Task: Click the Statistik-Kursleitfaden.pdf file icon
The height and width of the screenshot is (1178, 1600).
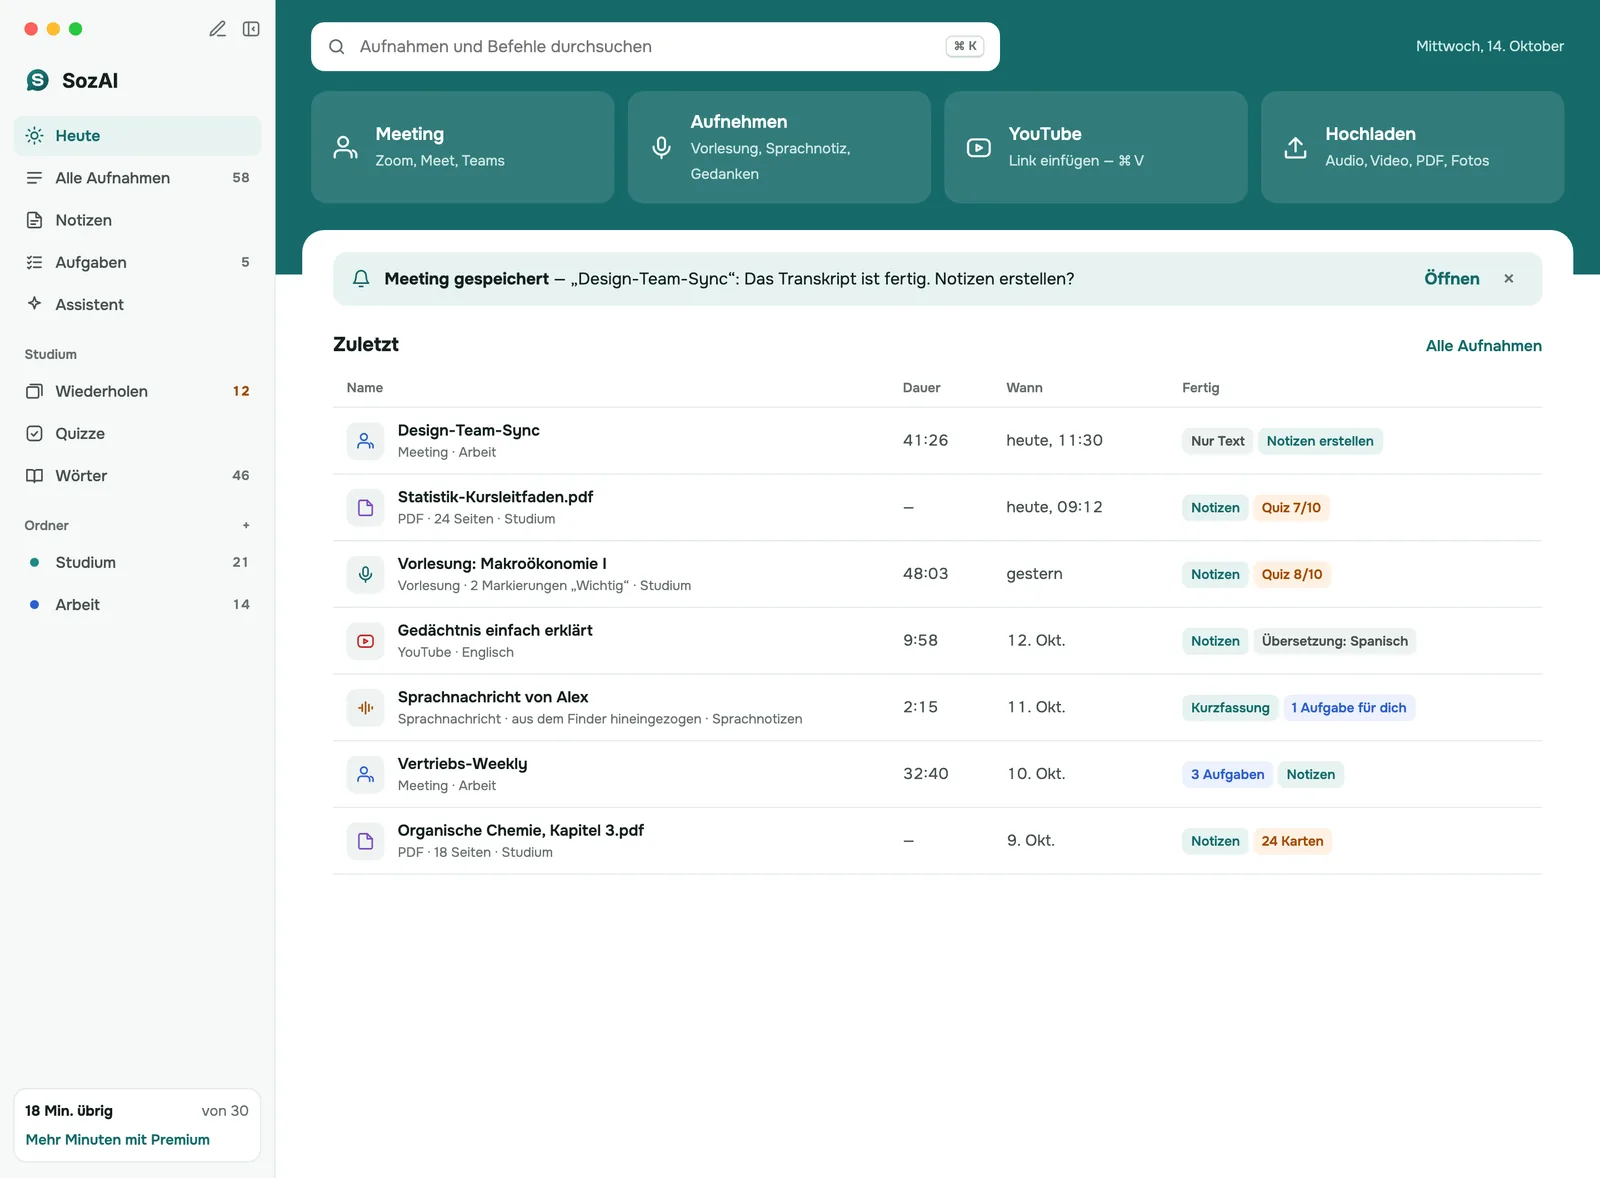Action: (x=365, y=508)
